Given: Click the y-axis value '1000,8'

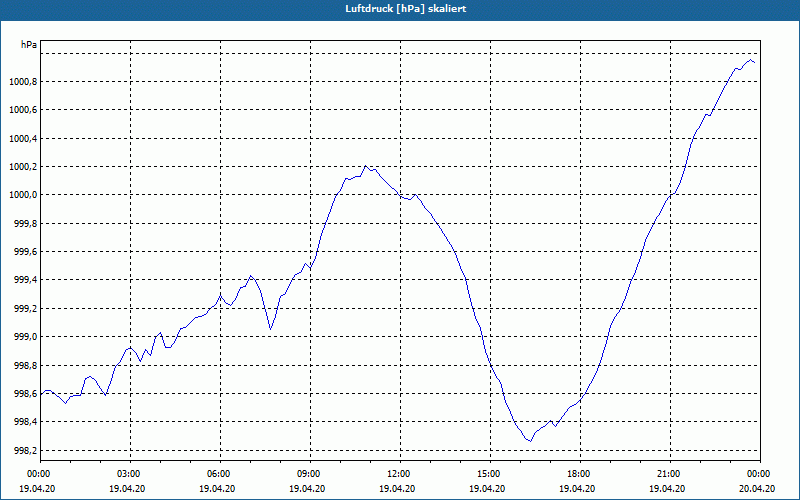Looking at the screenshot, I should [22, 82].
